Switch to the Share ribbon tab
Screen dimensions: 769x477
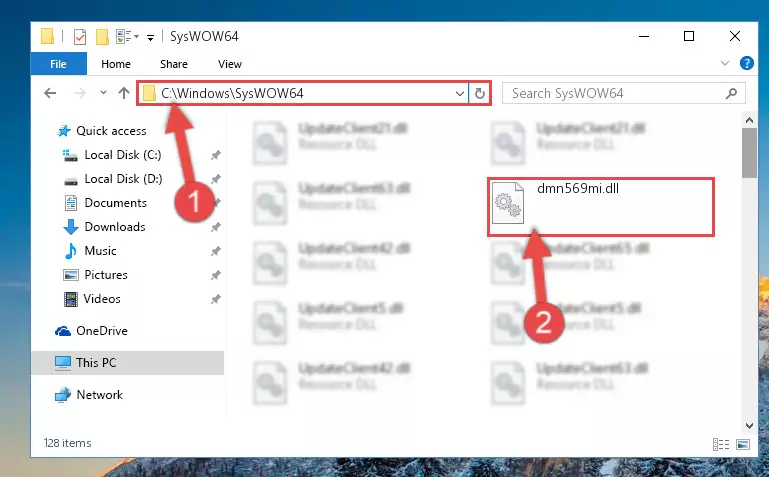[x=174, y=64]
